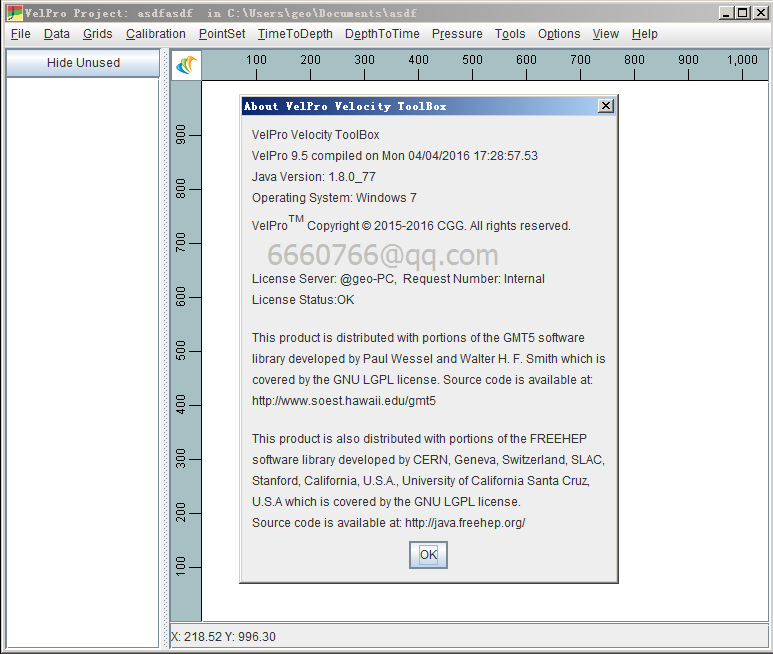Click the 500 mark on horizontal ruler

click(472, 60)
